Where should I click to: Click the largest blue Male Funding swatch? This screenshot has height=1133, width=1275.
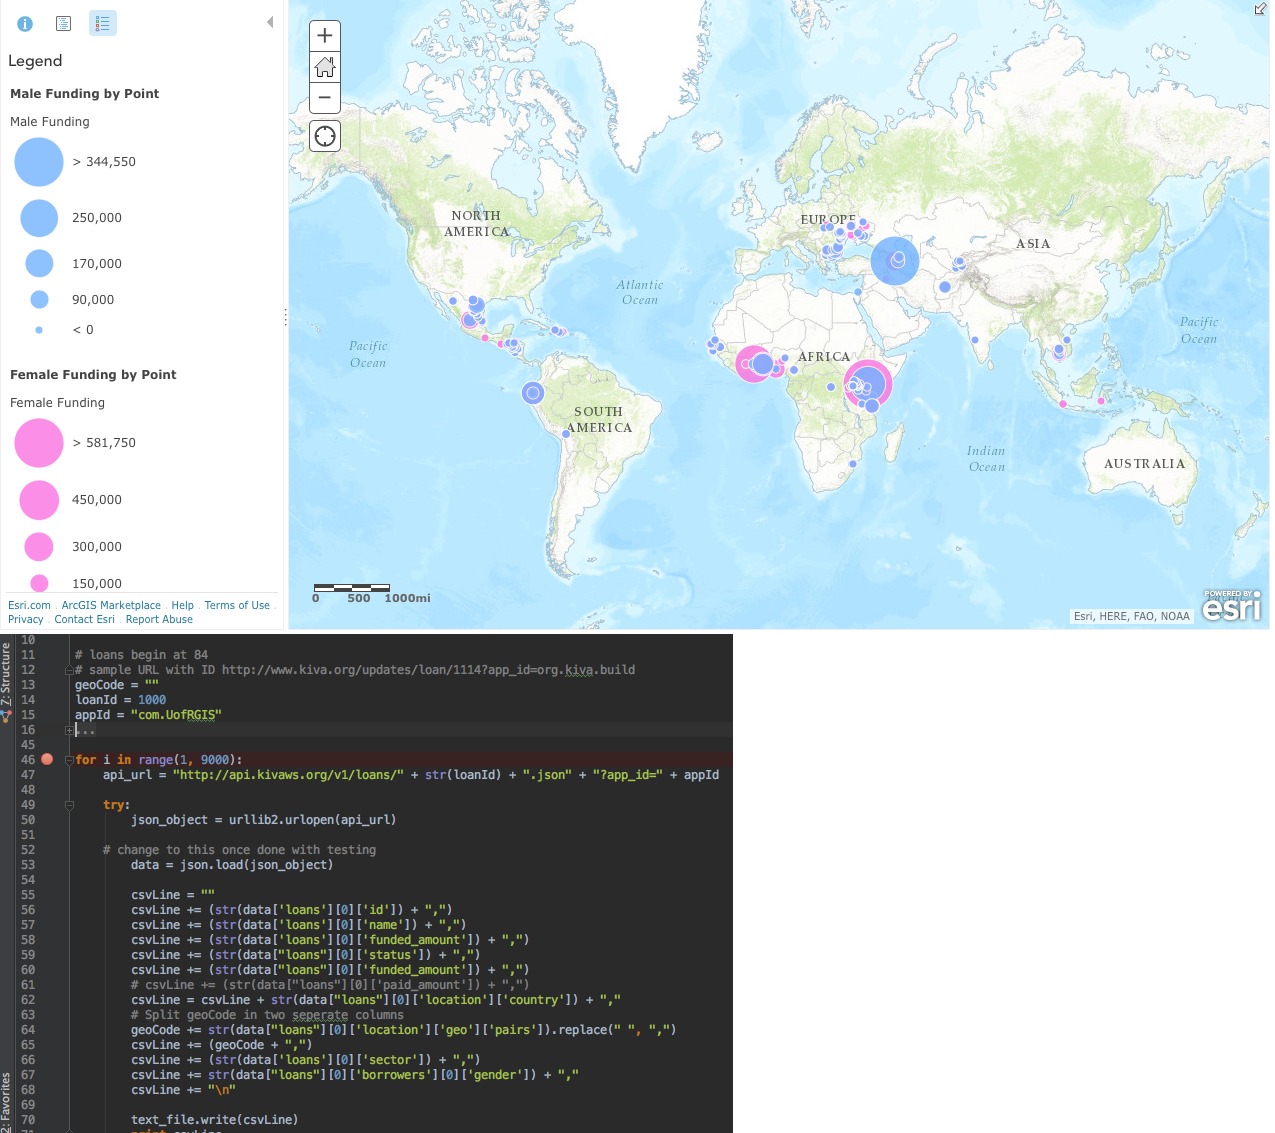click(39, 162)
